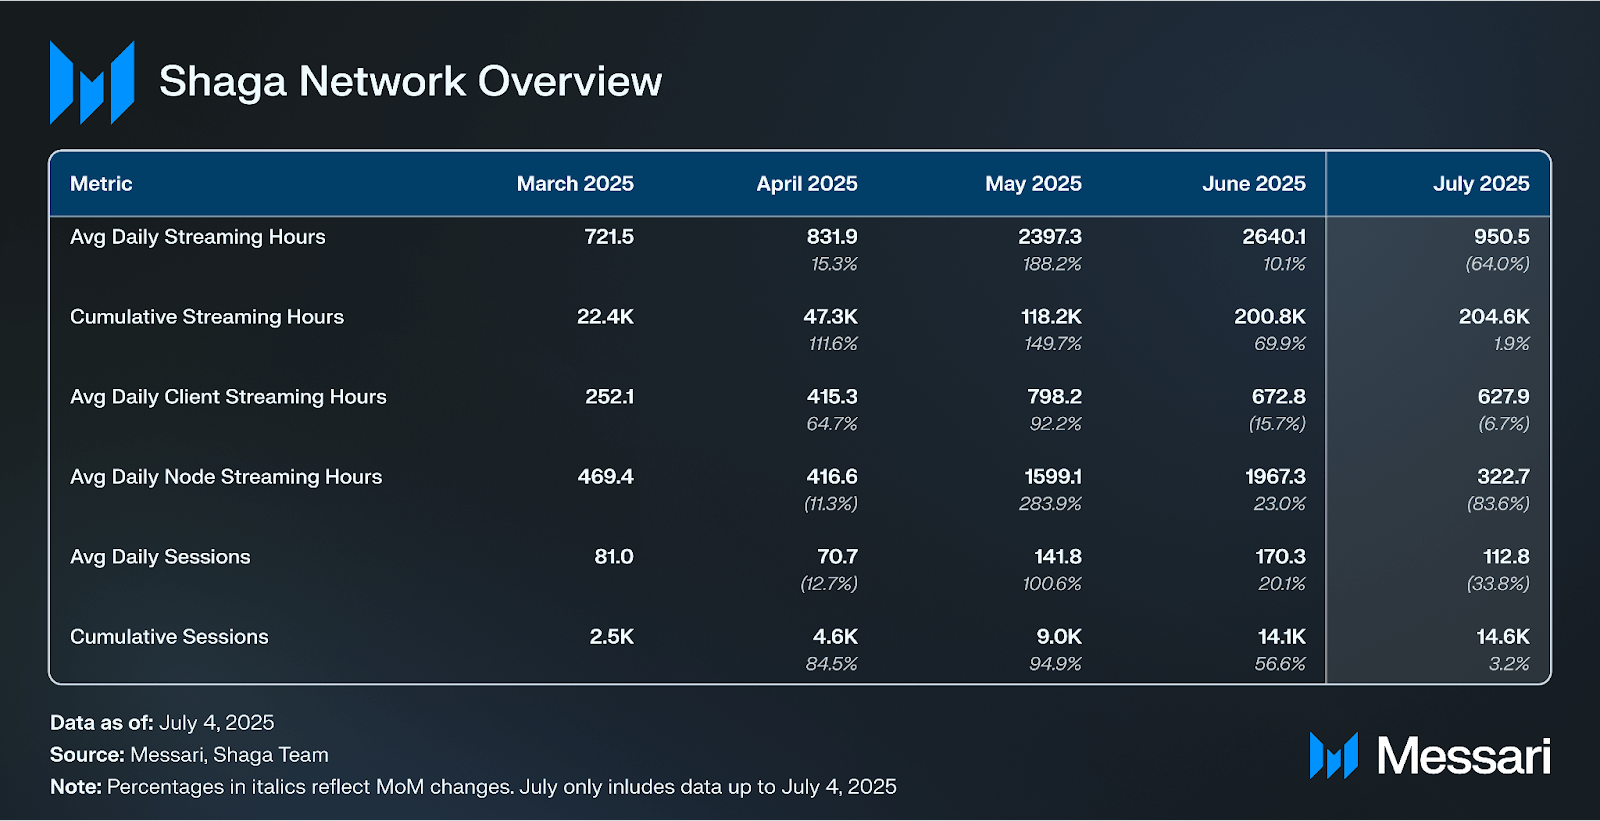Click the sessions value 141.8
Image resolution: width=1600 pixels, height=821 pixels.
point(1058,557)
